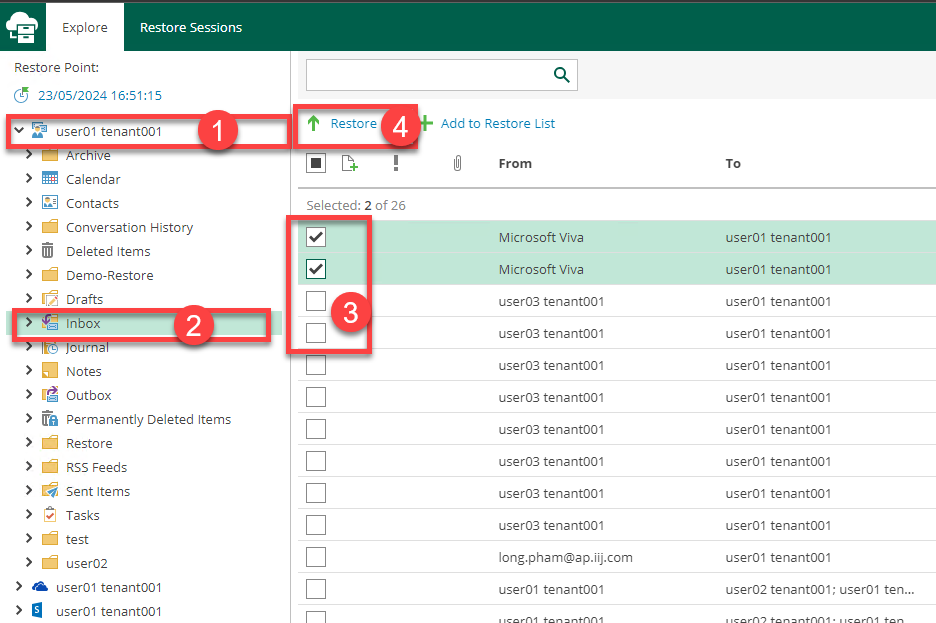Open the Explore tab
This screenshot has height=623, width=936.
(85, 27)
